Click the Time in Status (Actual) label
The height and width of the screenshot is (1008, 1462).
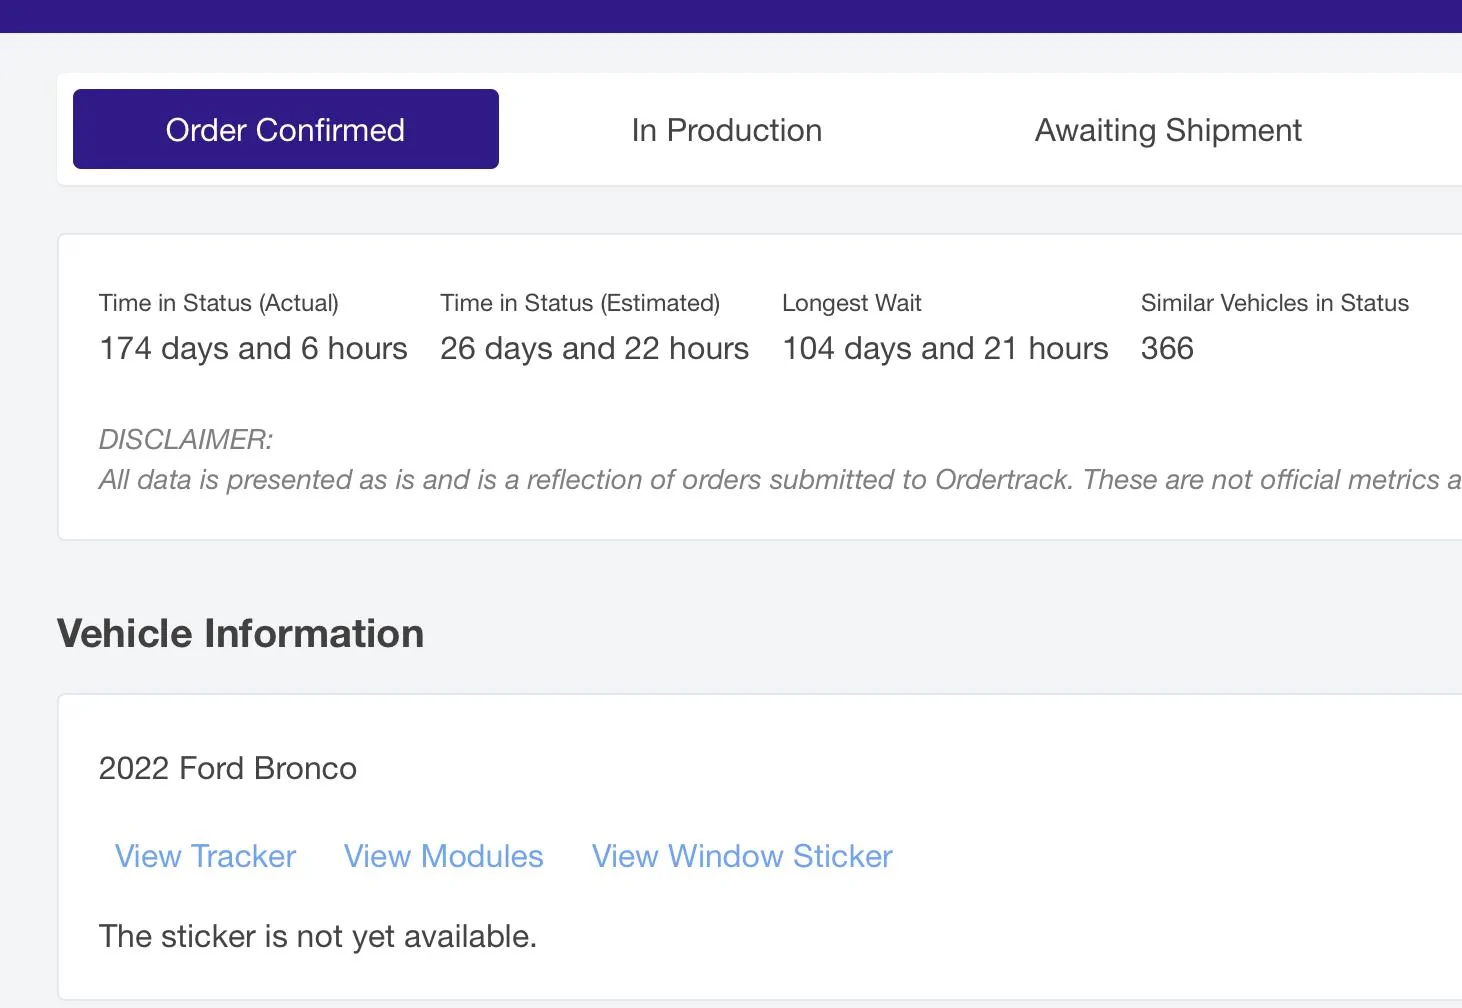coord(219,303)
